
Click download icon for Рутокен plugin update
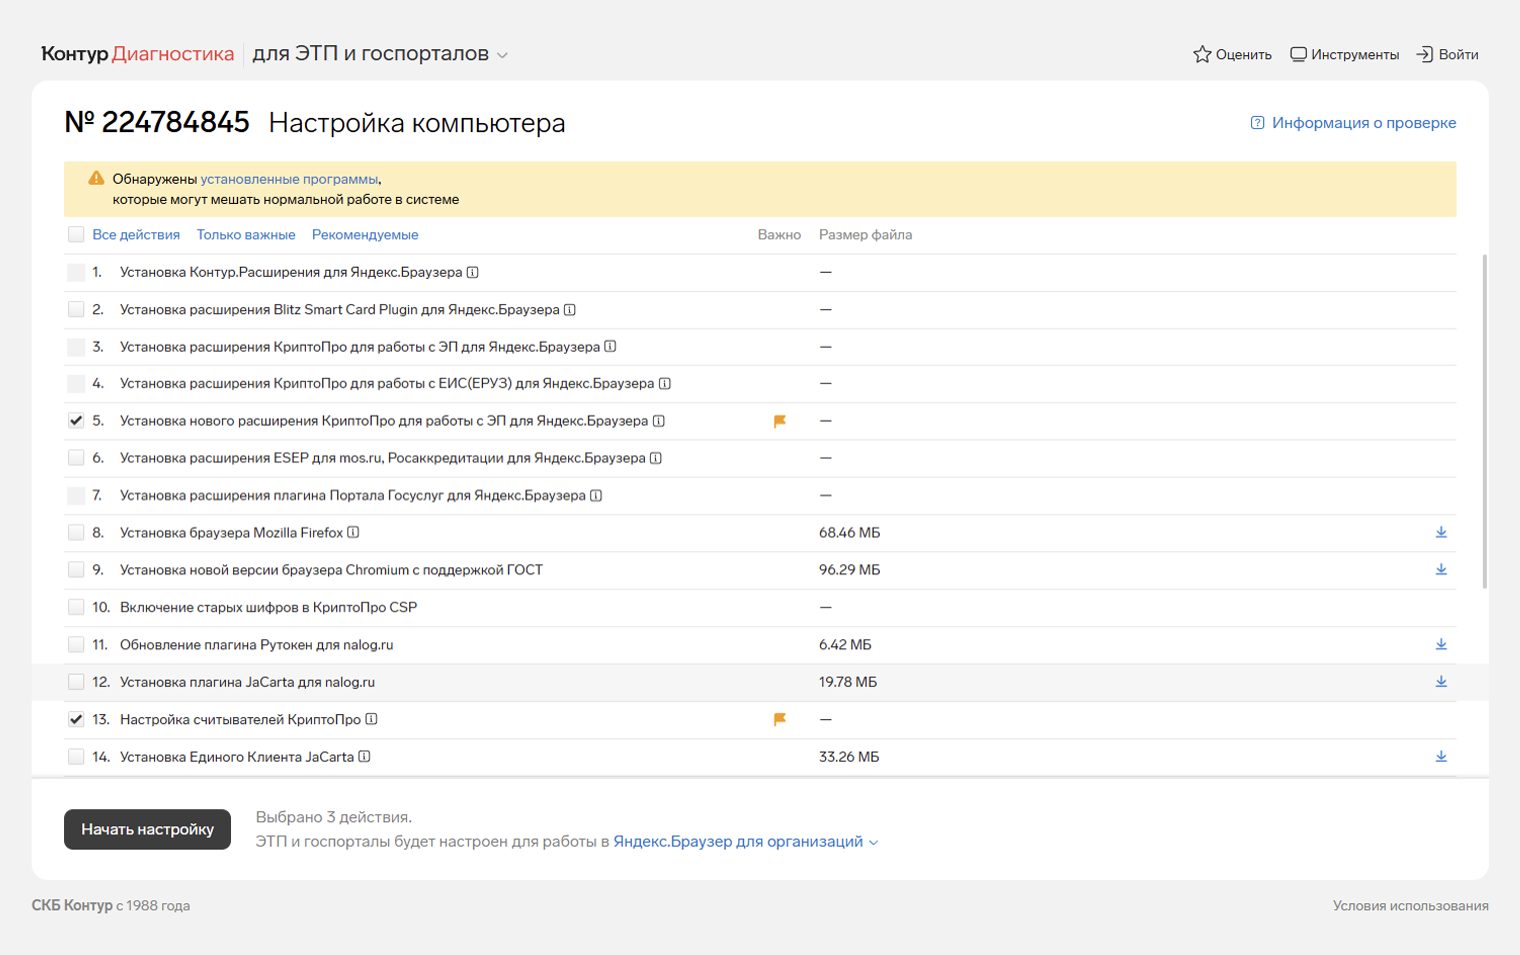point(1441,644)
